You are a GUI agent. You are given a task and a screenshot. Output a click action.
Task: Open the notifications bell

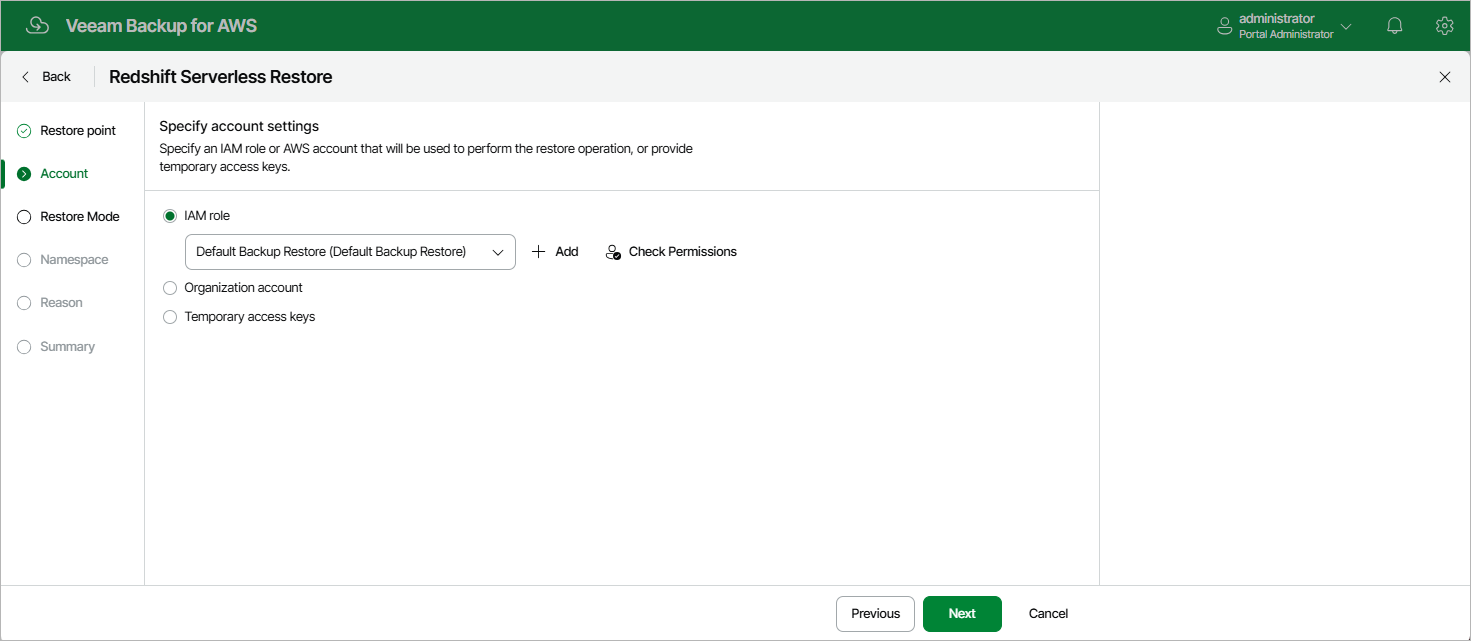pos(1395,26)
